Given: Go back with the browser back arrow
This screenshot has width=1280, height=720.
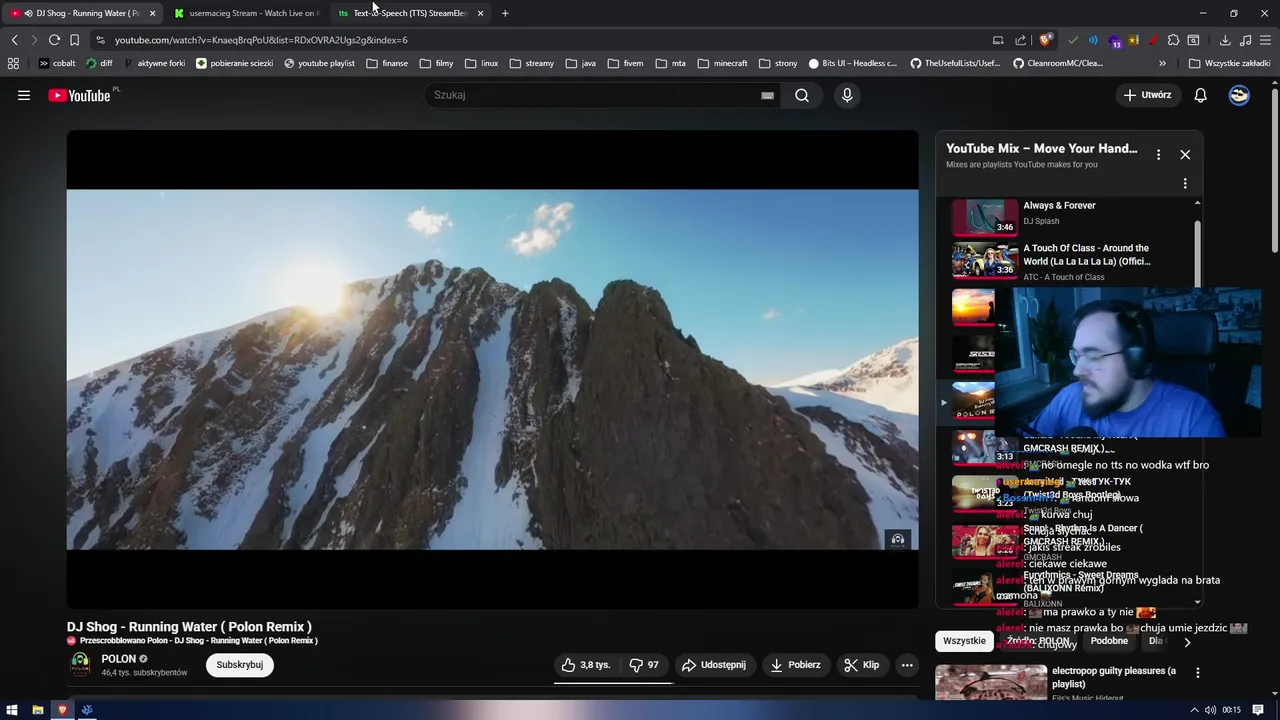Looking at the screenshot, I should point(14,40).
